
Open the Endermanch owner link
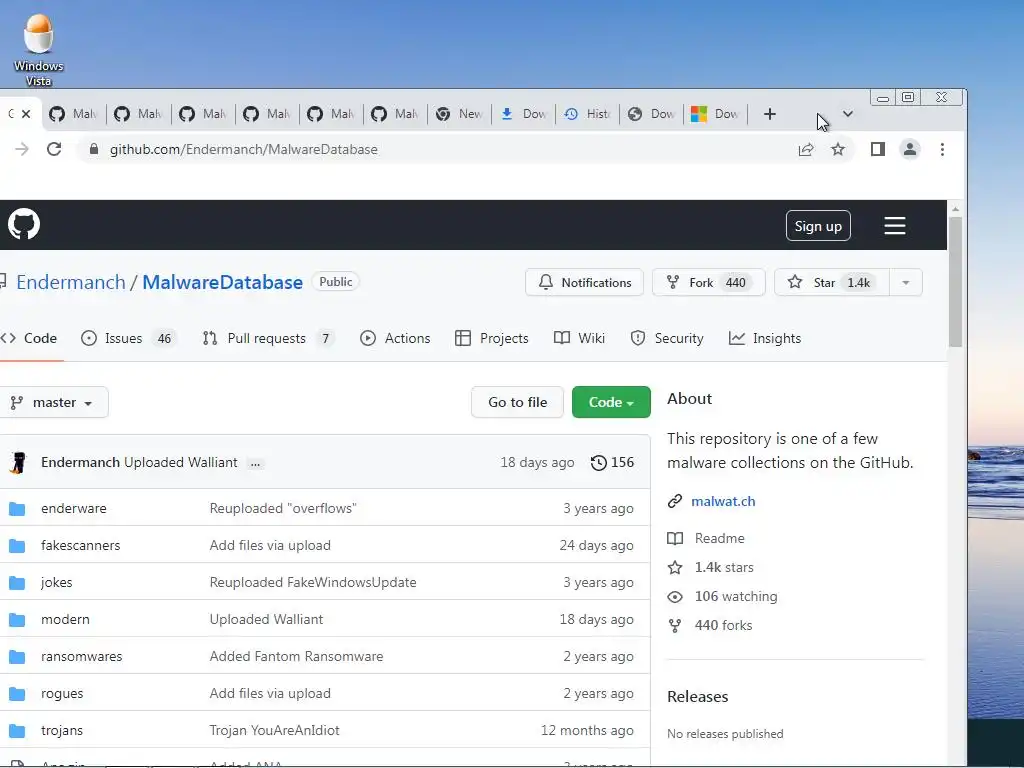[71, 282]
